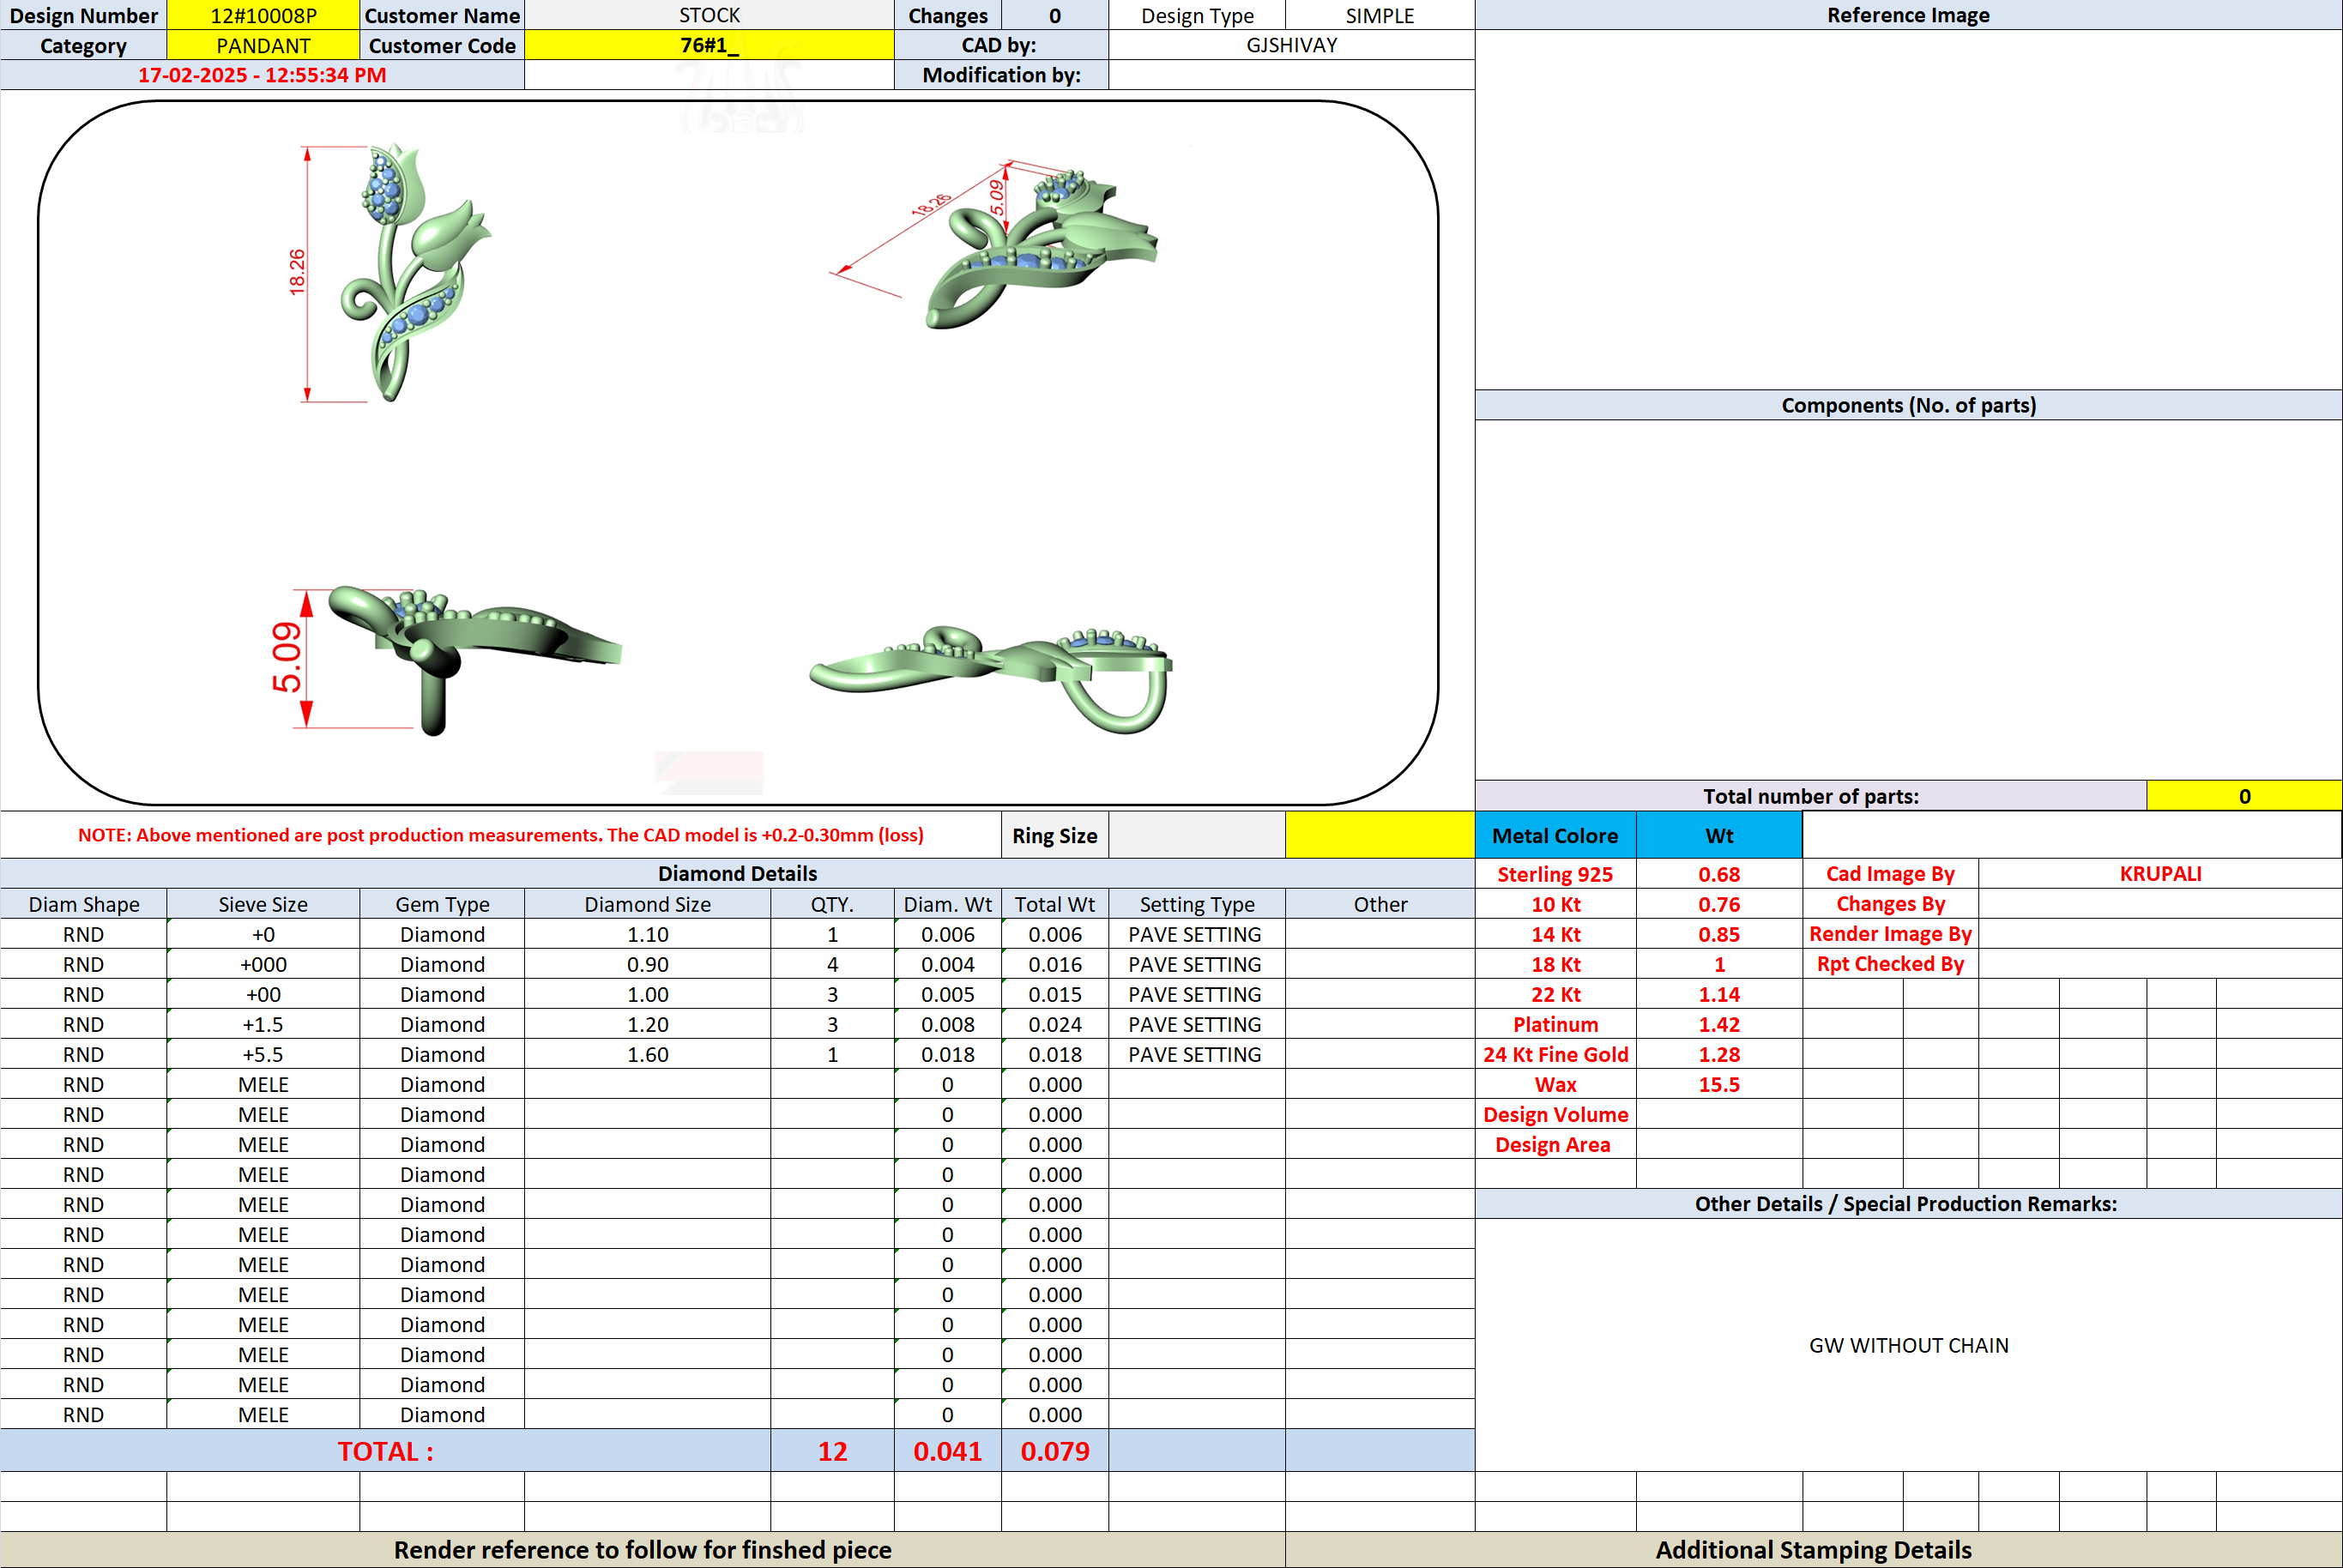Click Render reference to follow for finshed piece

642,1549
